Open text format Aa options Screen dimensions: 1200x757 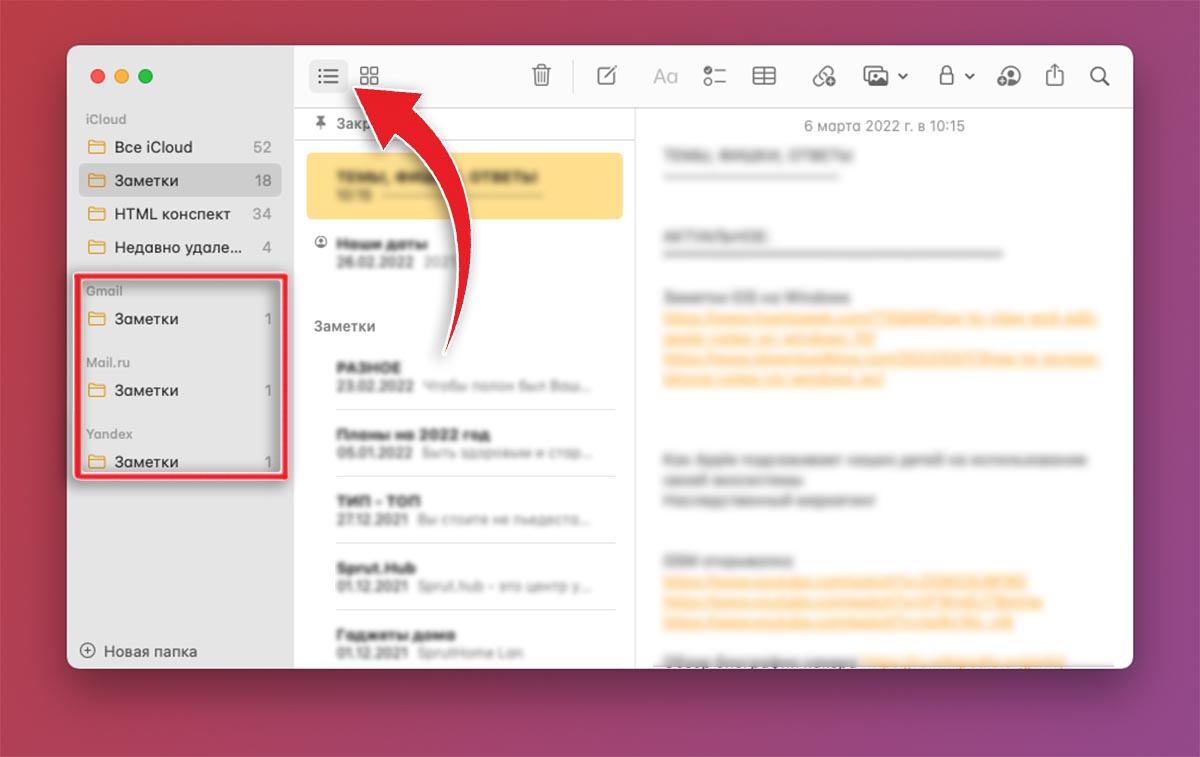[x=665, y=76]
